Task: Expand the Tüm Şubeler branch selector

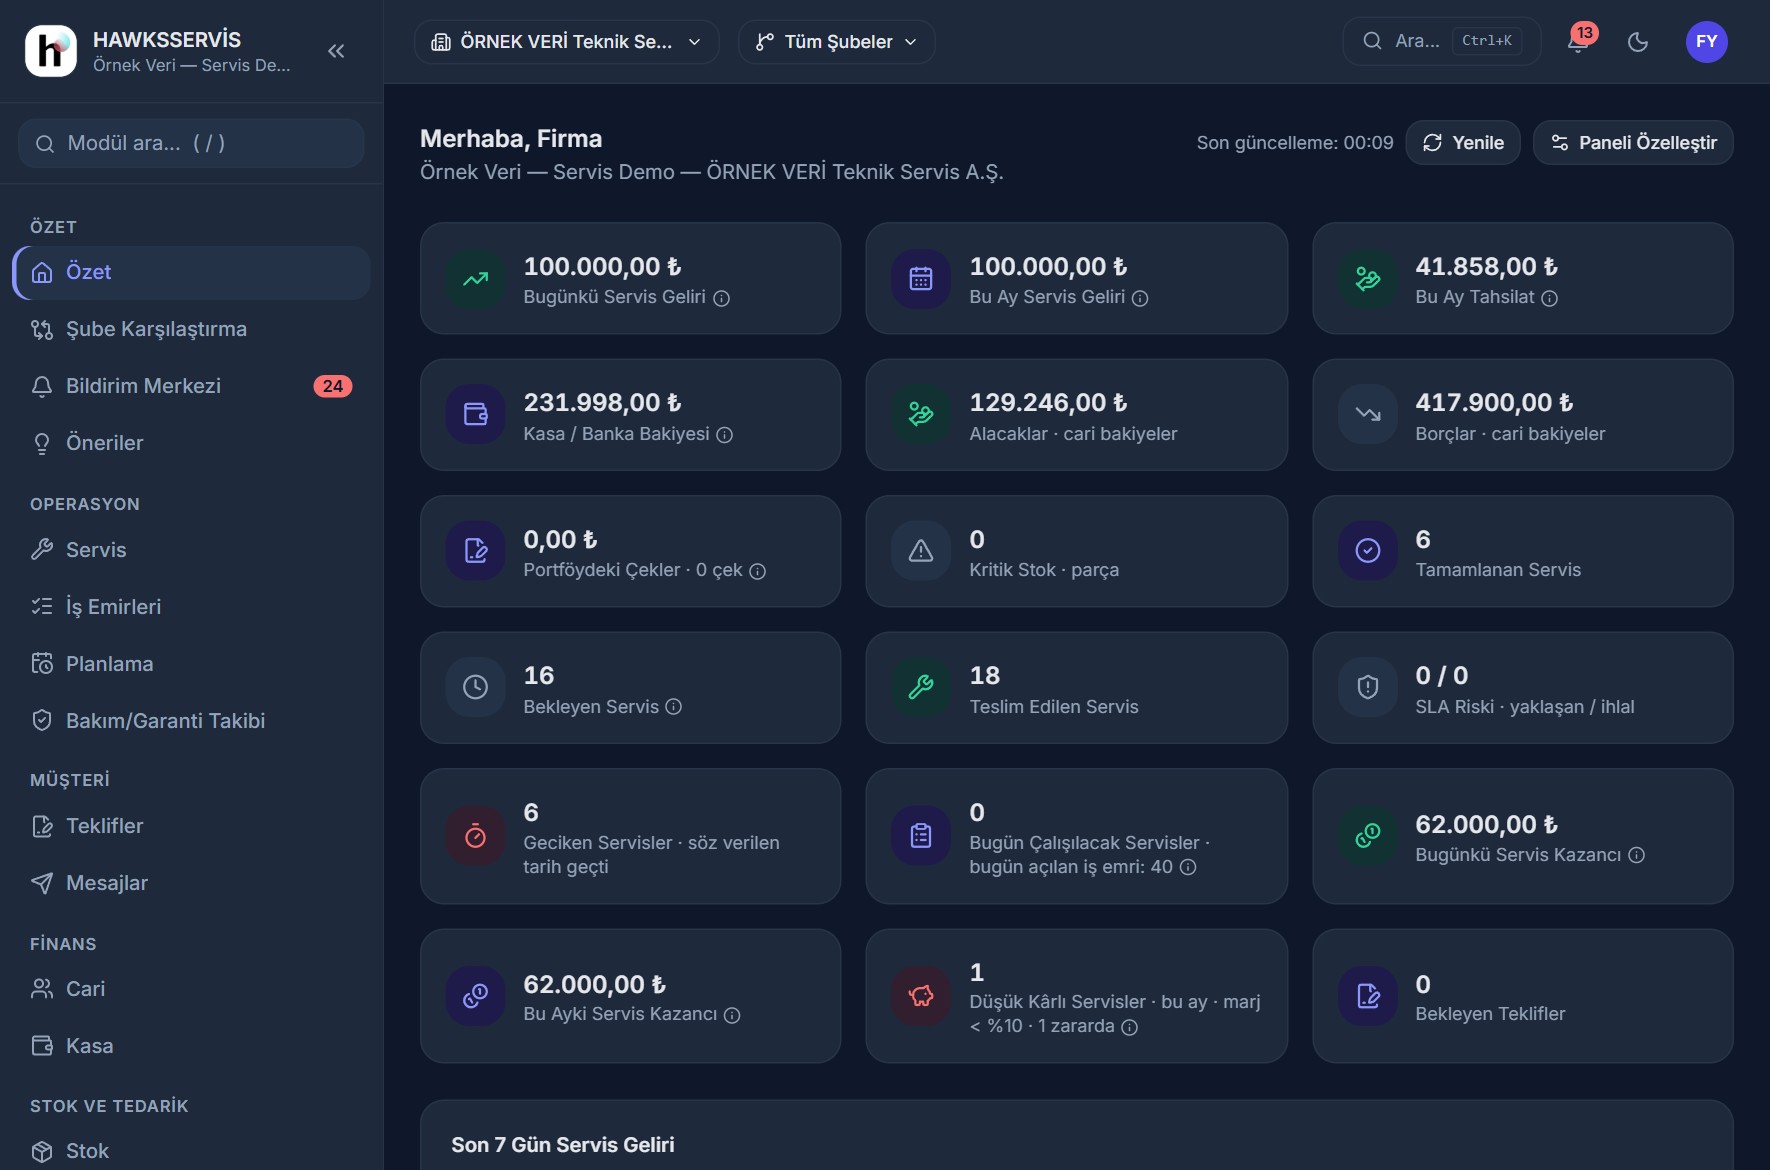Action: click(x=836, y=42)
